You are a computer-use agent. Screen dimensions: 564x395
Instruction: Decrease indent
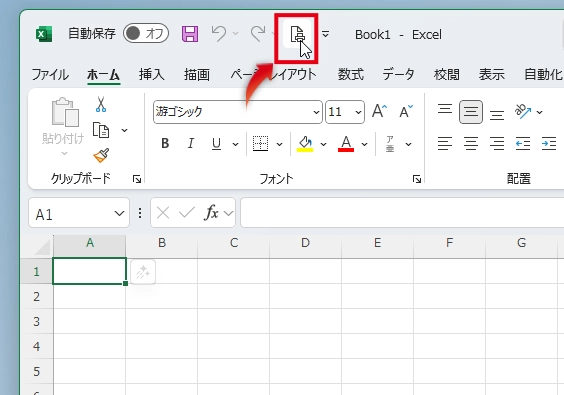coord(523,144)
